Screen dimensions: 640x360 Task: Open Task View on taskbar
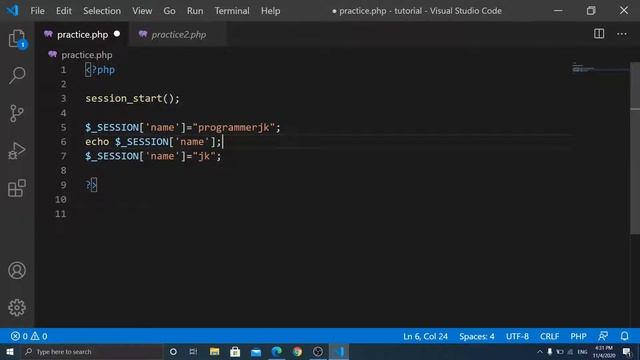pos(193,351)
